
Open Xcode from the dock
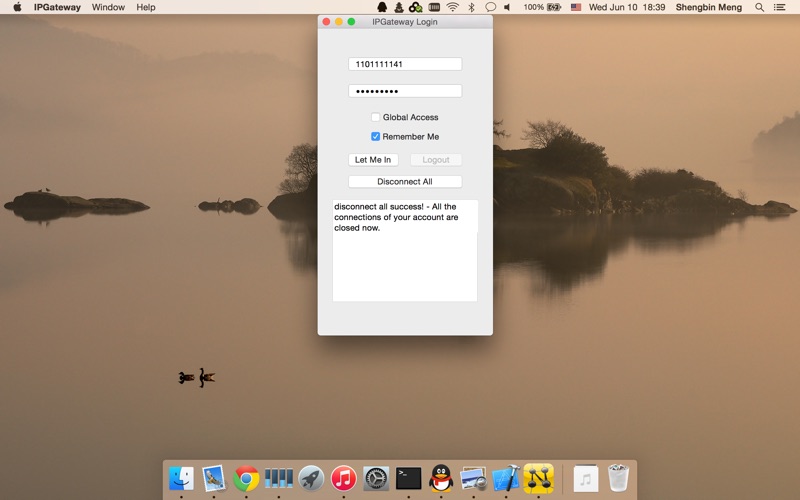tap(506, 479)
